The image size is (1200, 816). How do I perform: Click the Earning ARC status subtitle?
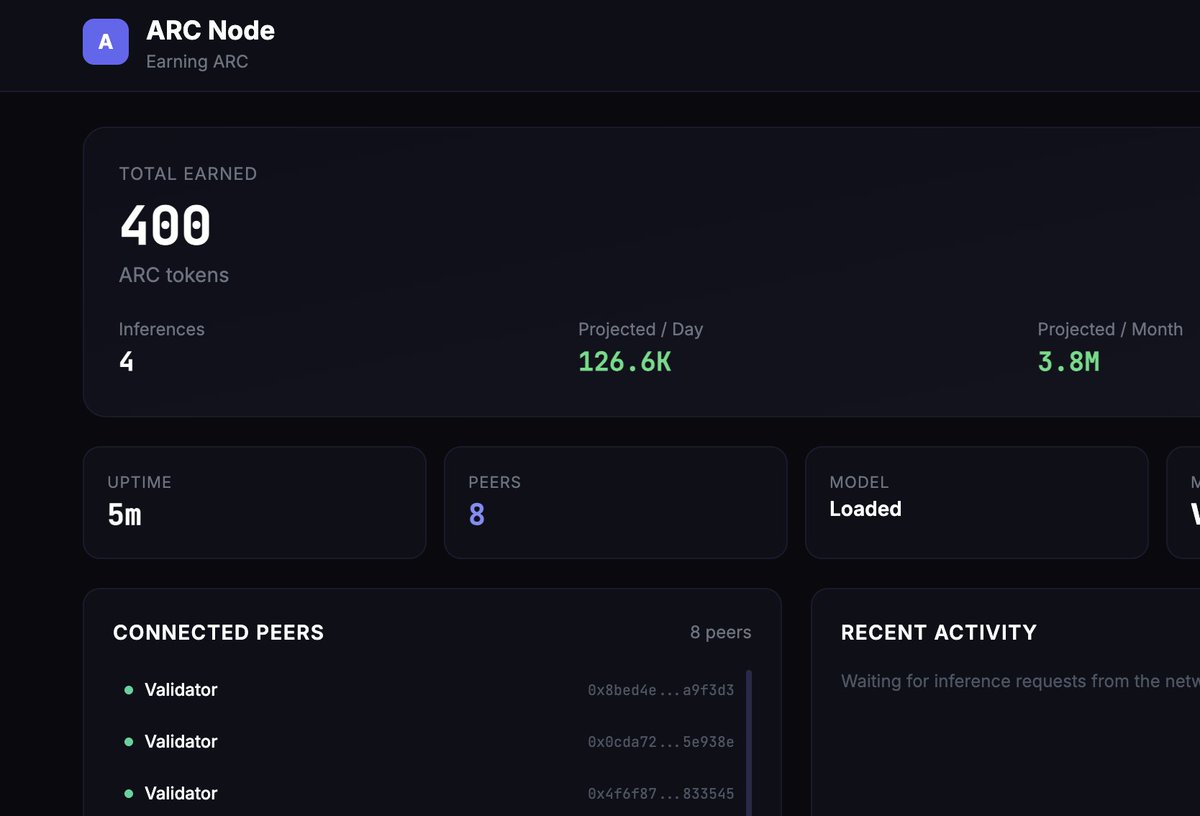point(197,61)
